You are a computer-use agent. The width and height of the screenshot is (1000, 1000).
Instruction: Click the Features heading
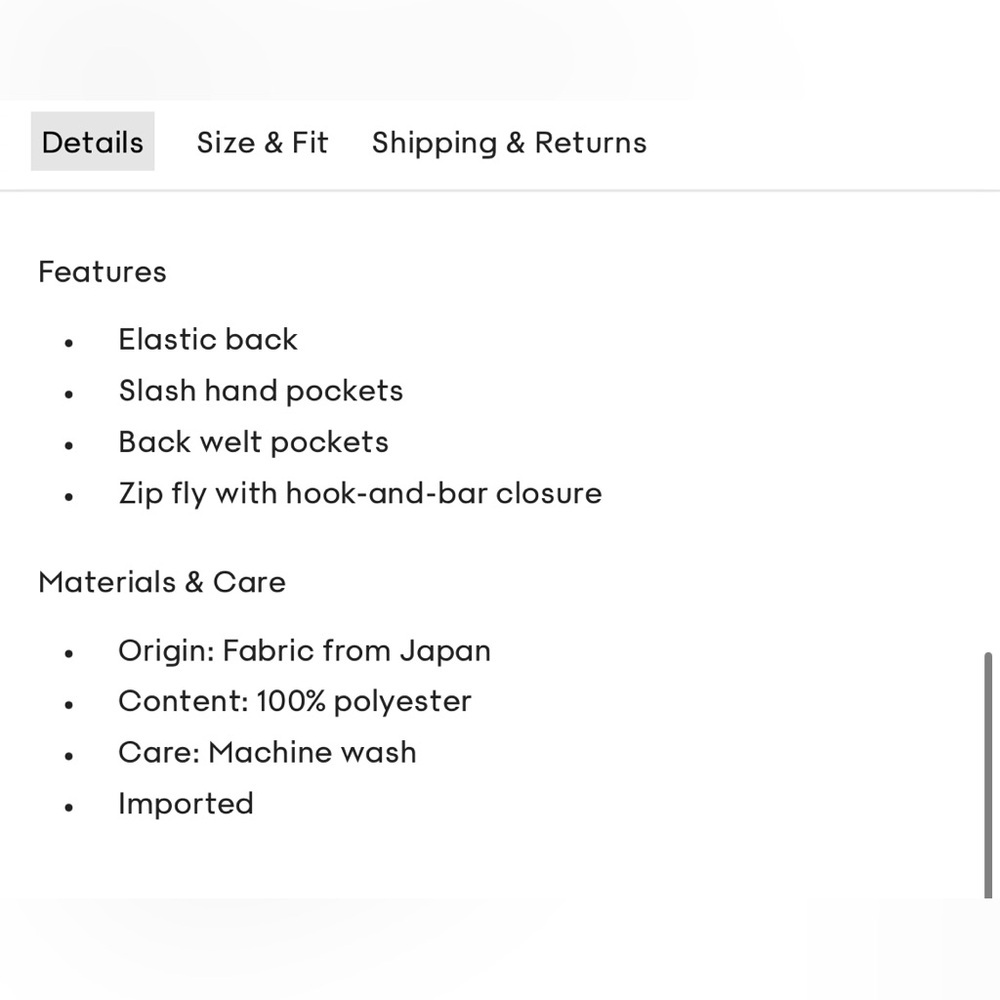point(102,272)
